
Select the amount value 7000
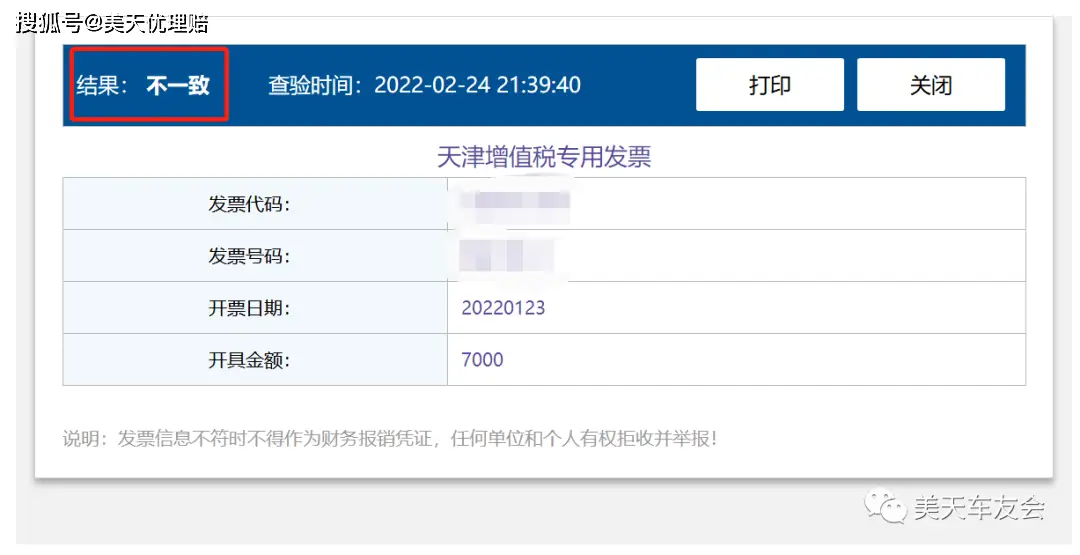click(482, 359)
